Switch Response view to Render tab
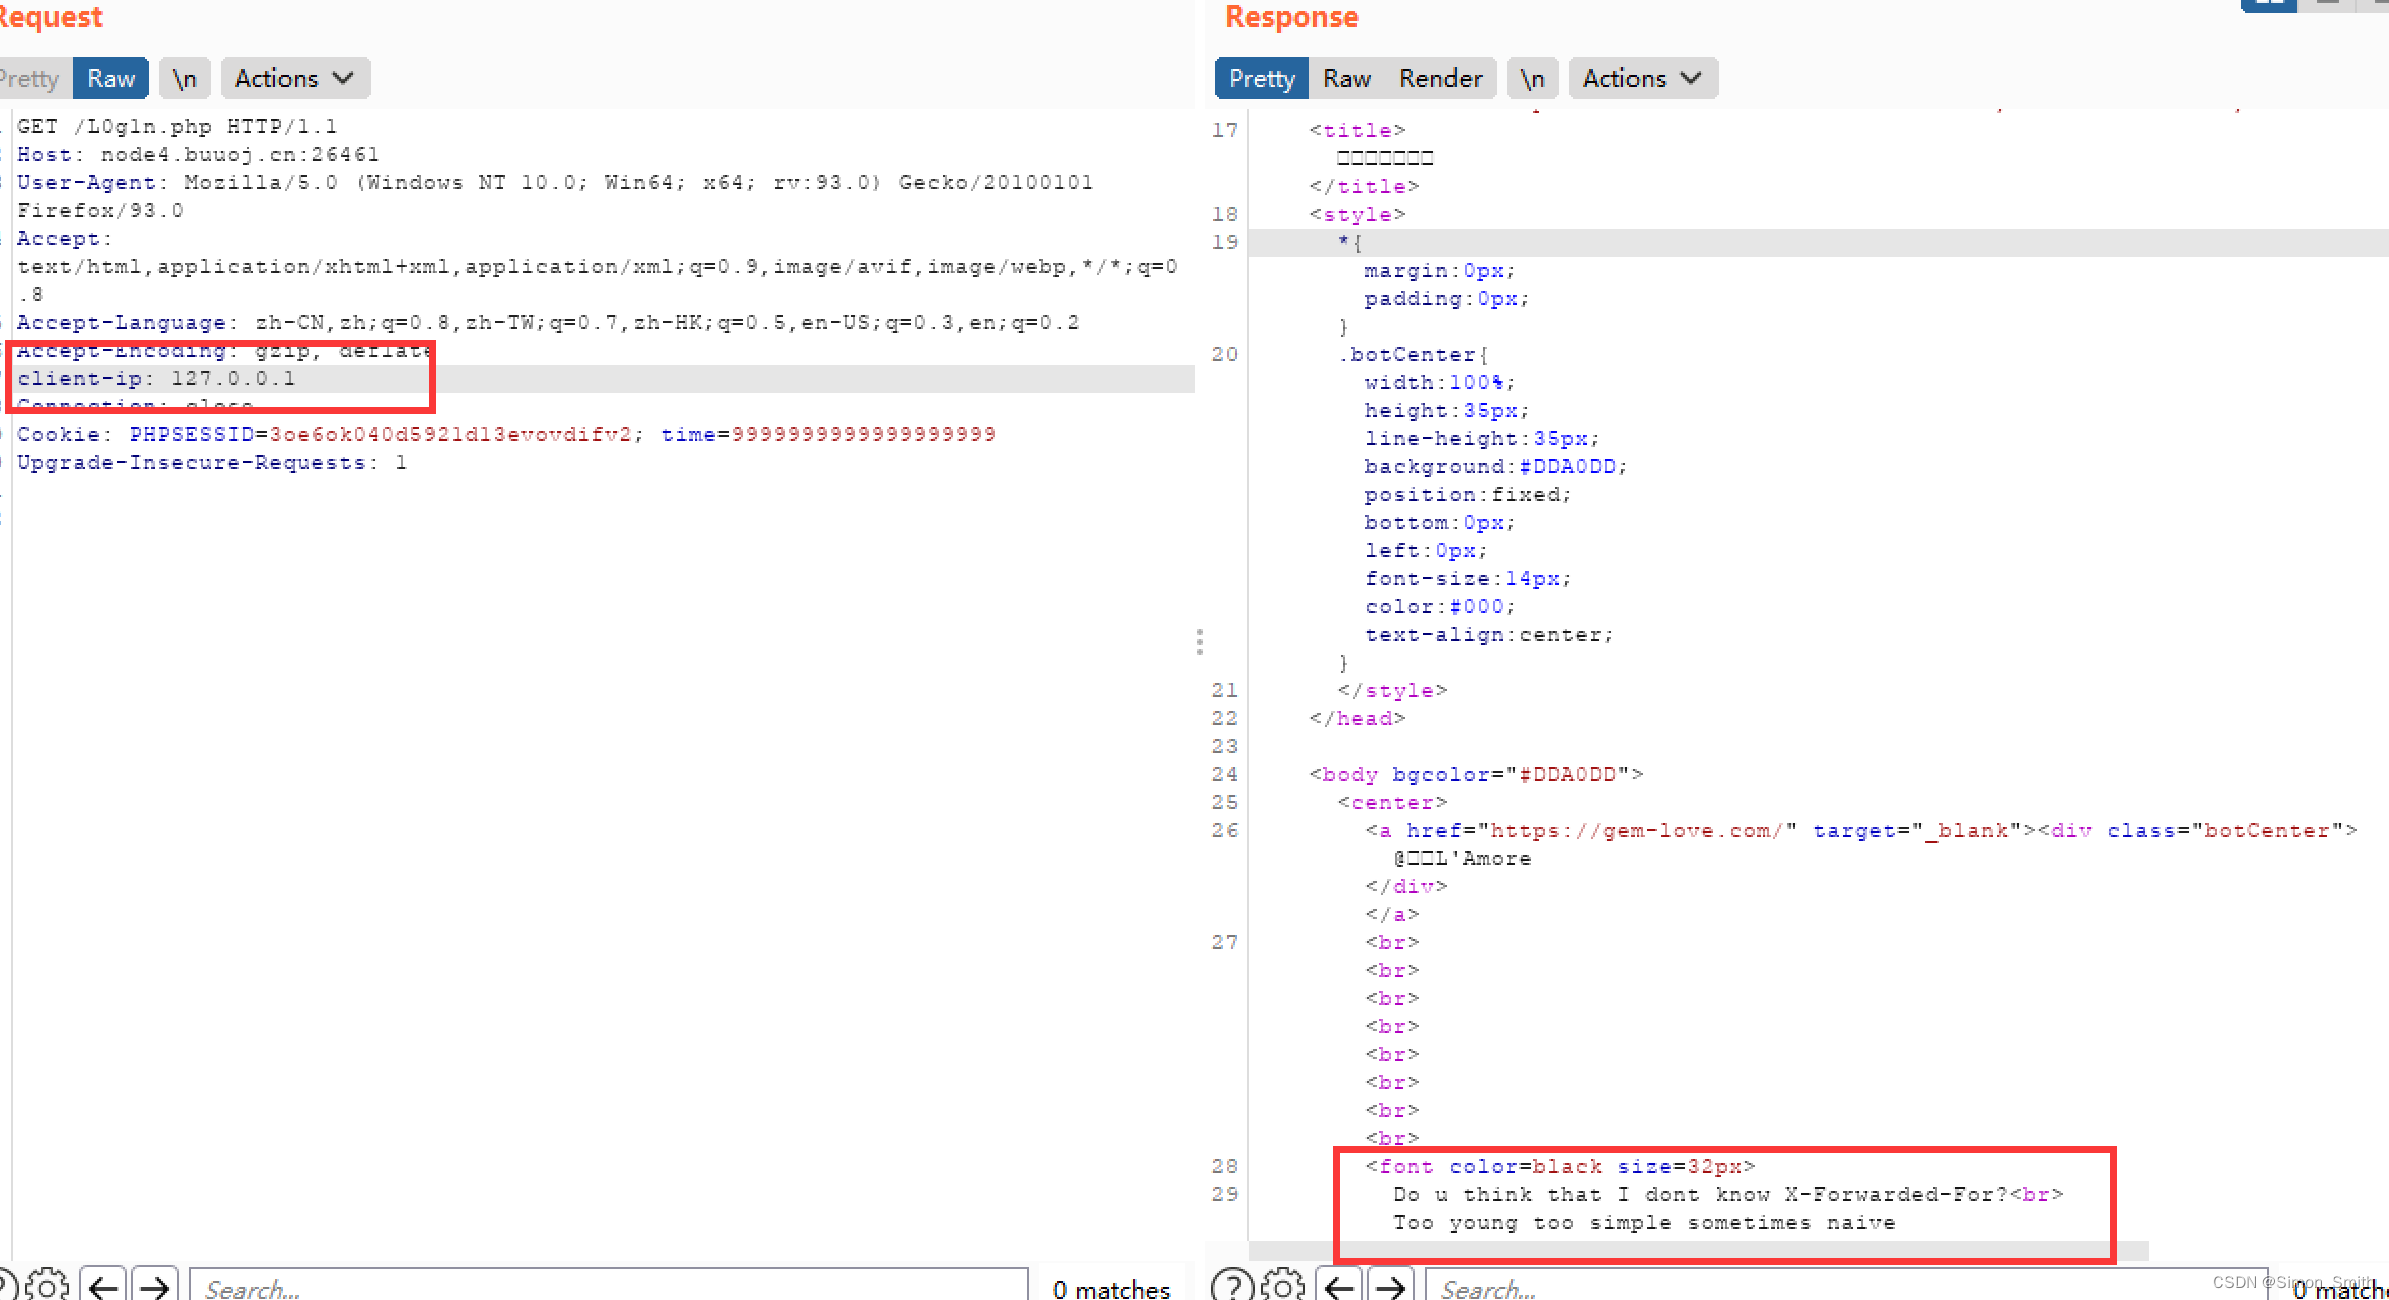The width and height of the screenshot is (2389, 1300). coord(1440,78)
